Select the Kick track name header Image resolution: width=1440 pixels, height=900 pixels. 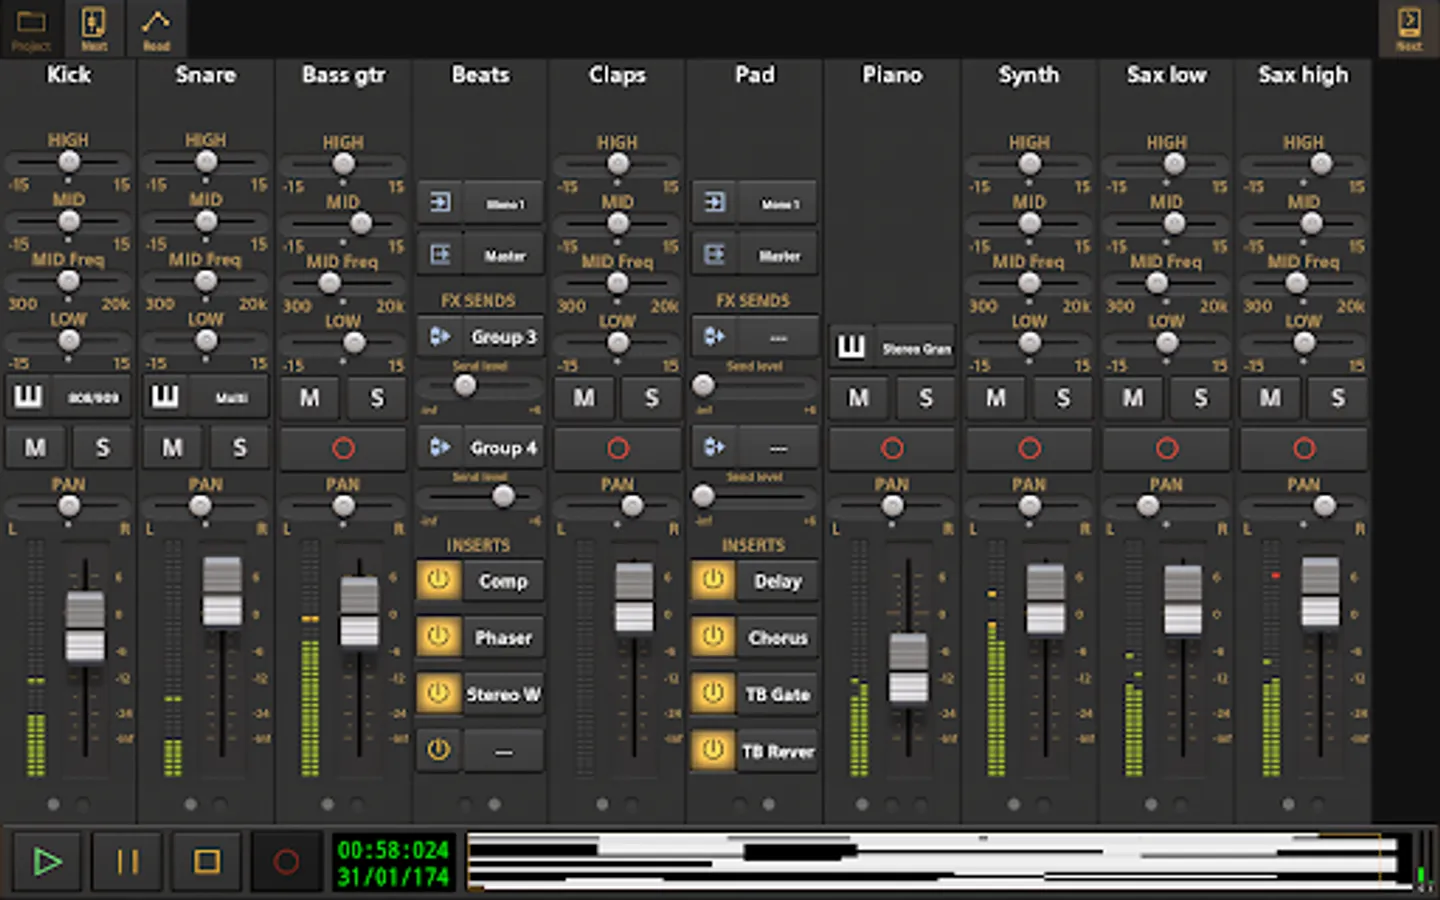coord(68,75)
